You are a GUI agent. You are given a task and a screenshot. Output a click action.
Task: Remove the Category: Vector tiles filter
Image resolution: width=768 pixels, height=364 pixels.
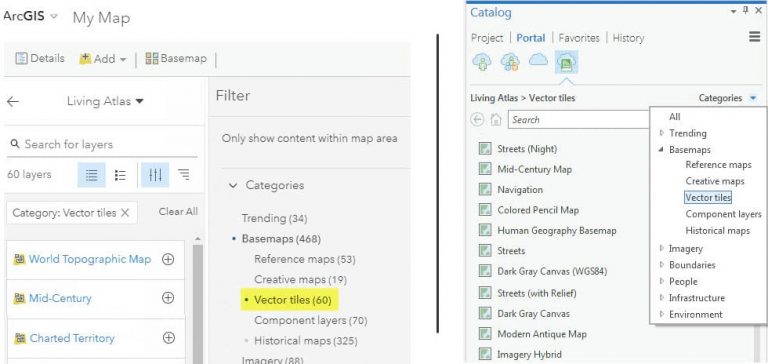125,213
